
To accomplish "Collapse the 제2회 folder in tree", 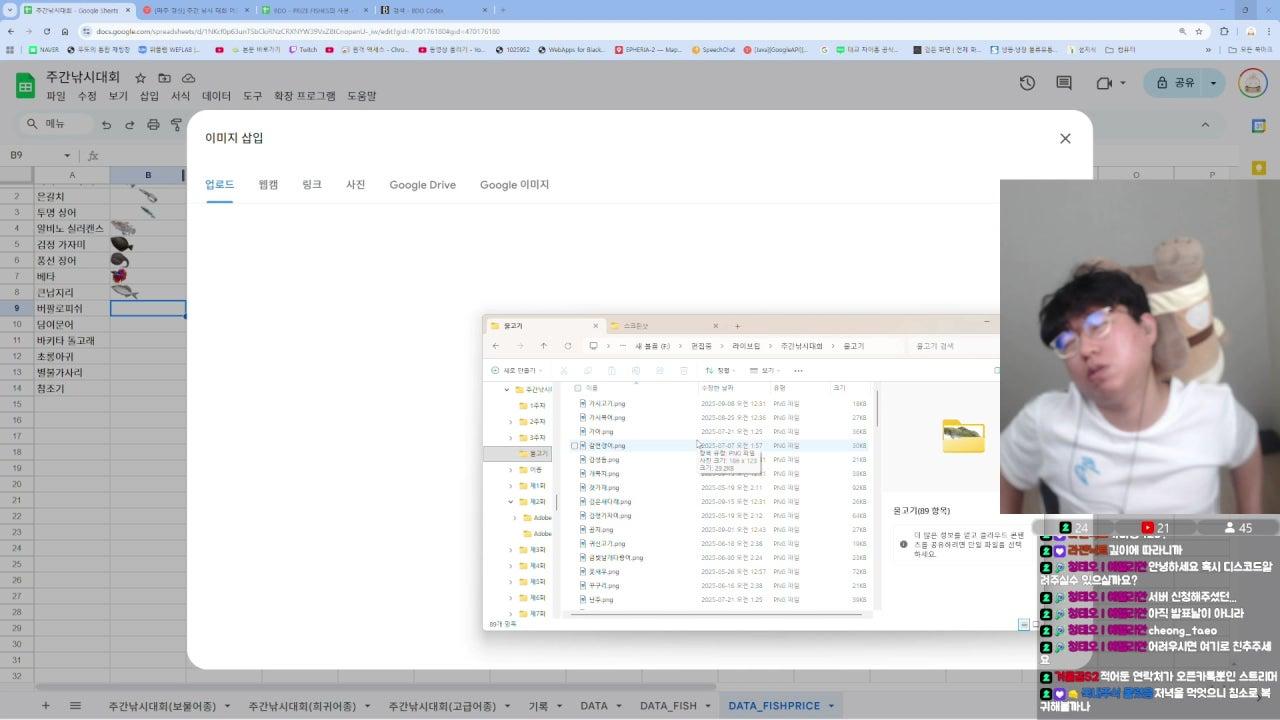I will pyautogui.click(x=511, y=502).
